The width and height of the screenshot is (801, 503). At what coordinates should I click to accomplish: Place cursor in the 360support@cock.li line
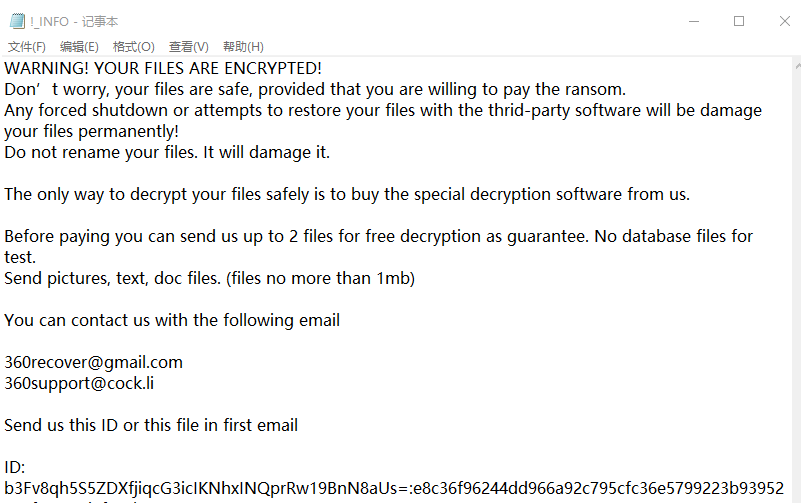(79, 383)
